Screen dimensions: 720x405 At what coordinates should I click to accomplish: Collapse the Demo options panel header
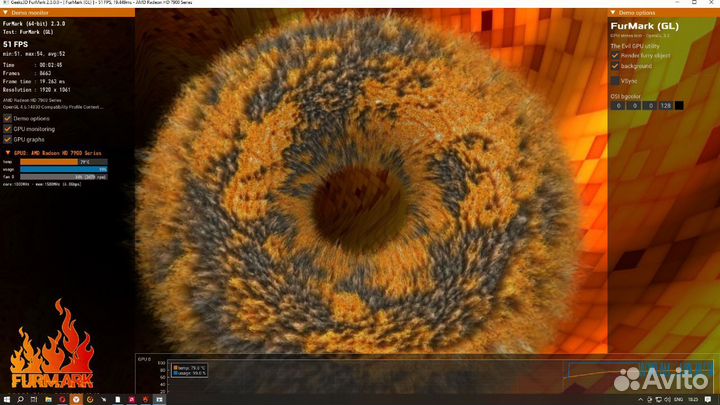coord(640,12)
